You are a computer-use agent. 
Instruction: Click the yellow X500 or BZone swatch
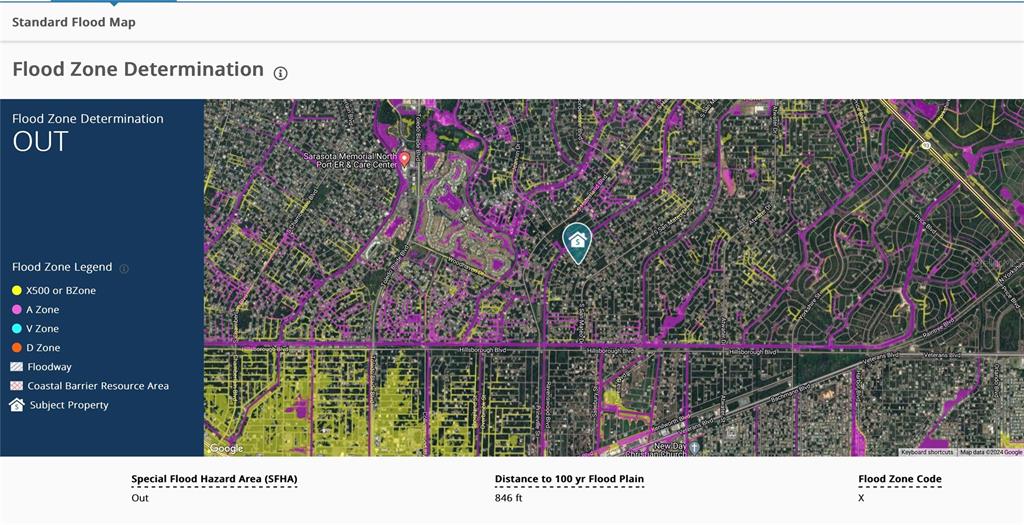(17, 291)
